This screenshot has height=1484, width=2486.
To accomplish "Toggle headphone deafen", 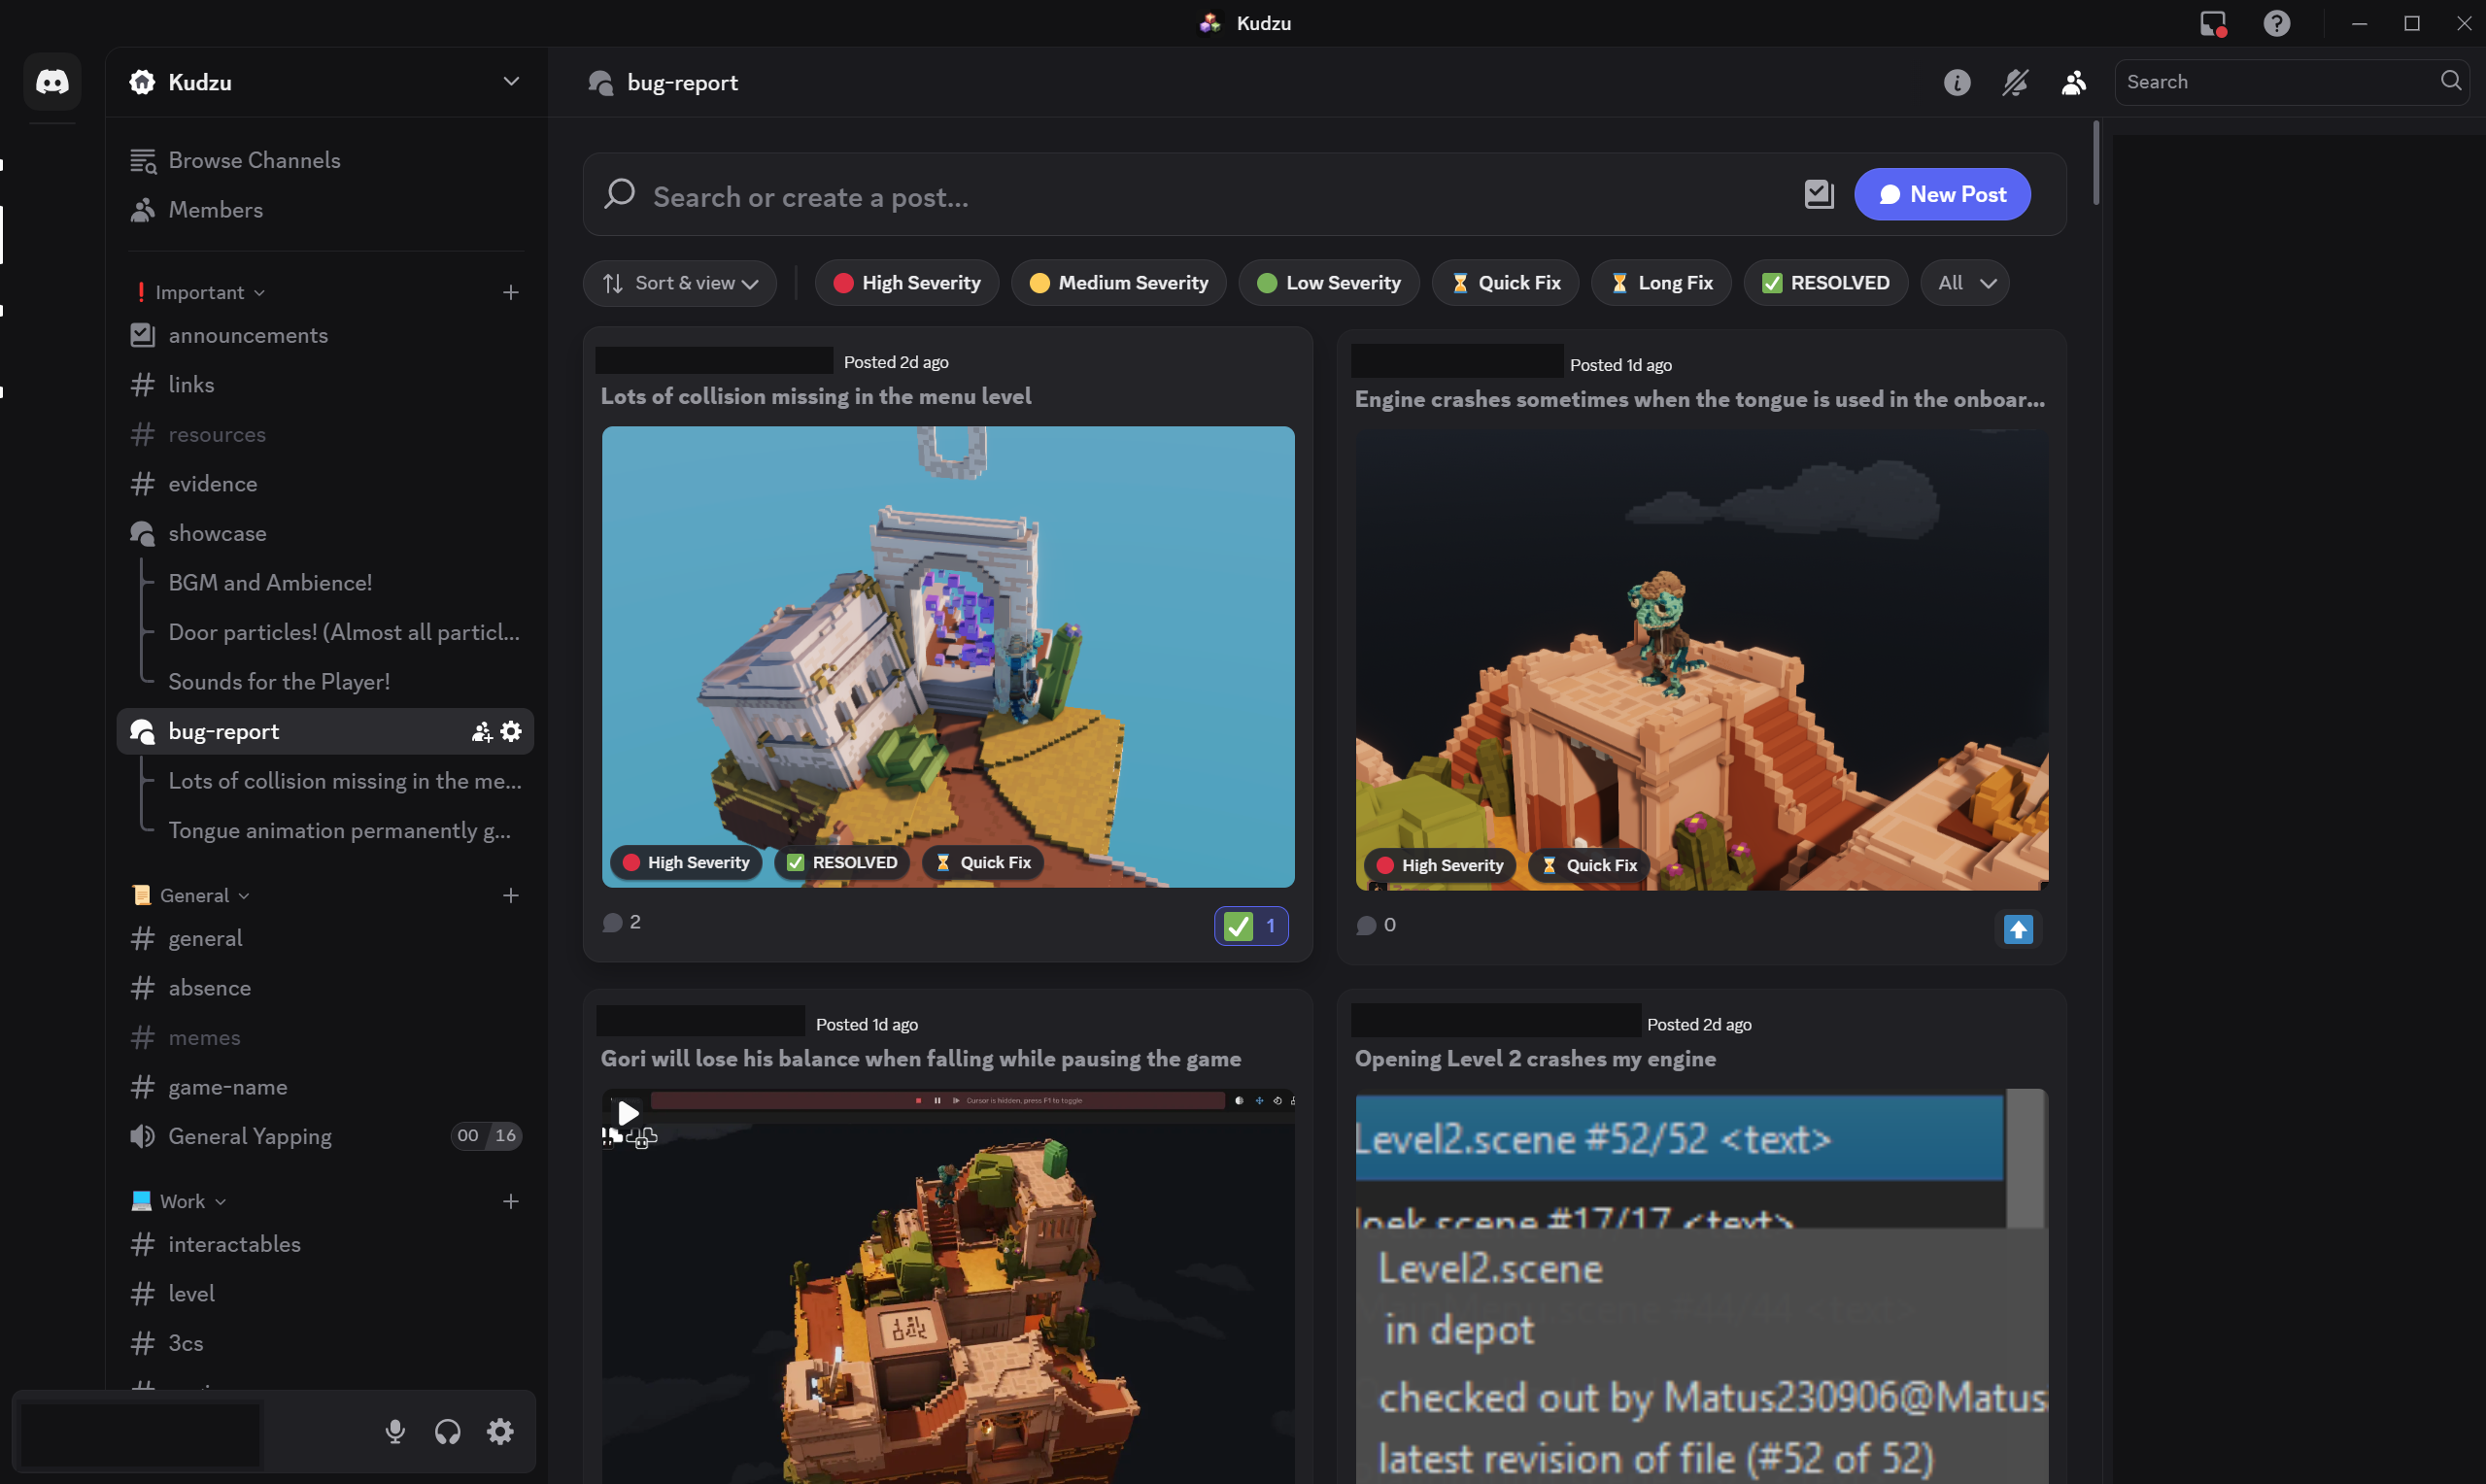I will 448,1432.
